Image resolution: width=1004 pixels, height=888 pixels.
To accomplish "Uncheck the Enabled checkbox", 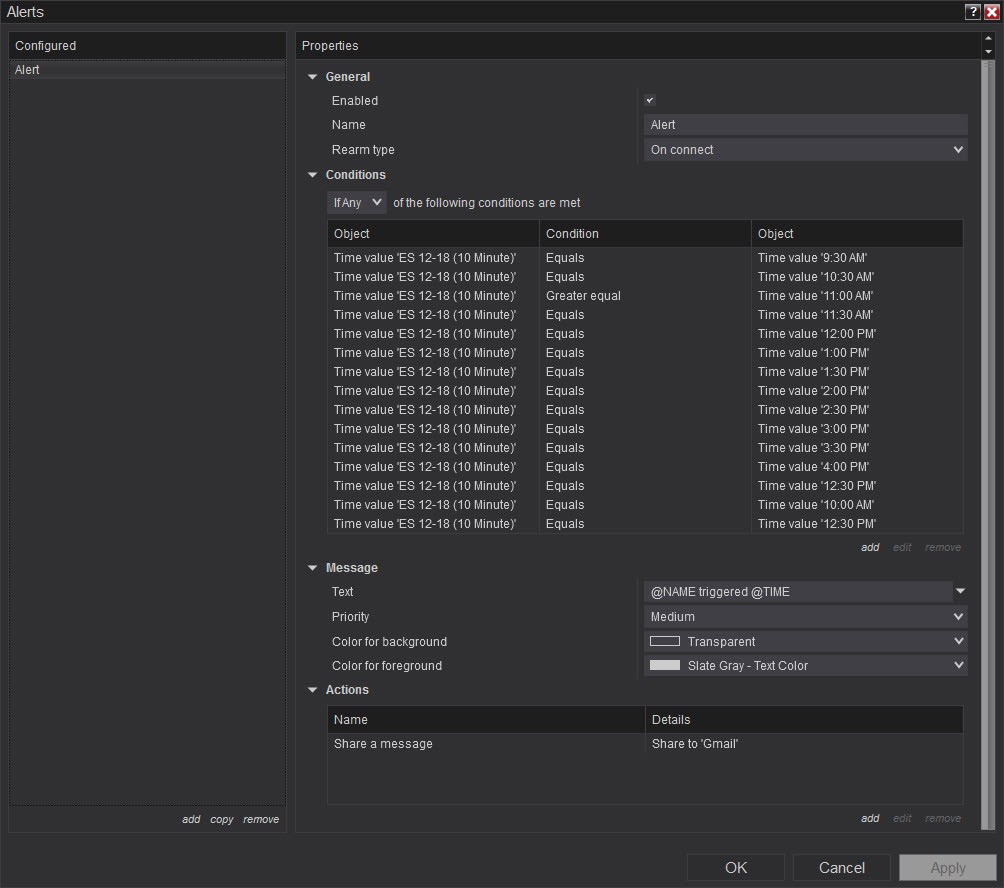I will pyautogui.click(x=650, y=101).
